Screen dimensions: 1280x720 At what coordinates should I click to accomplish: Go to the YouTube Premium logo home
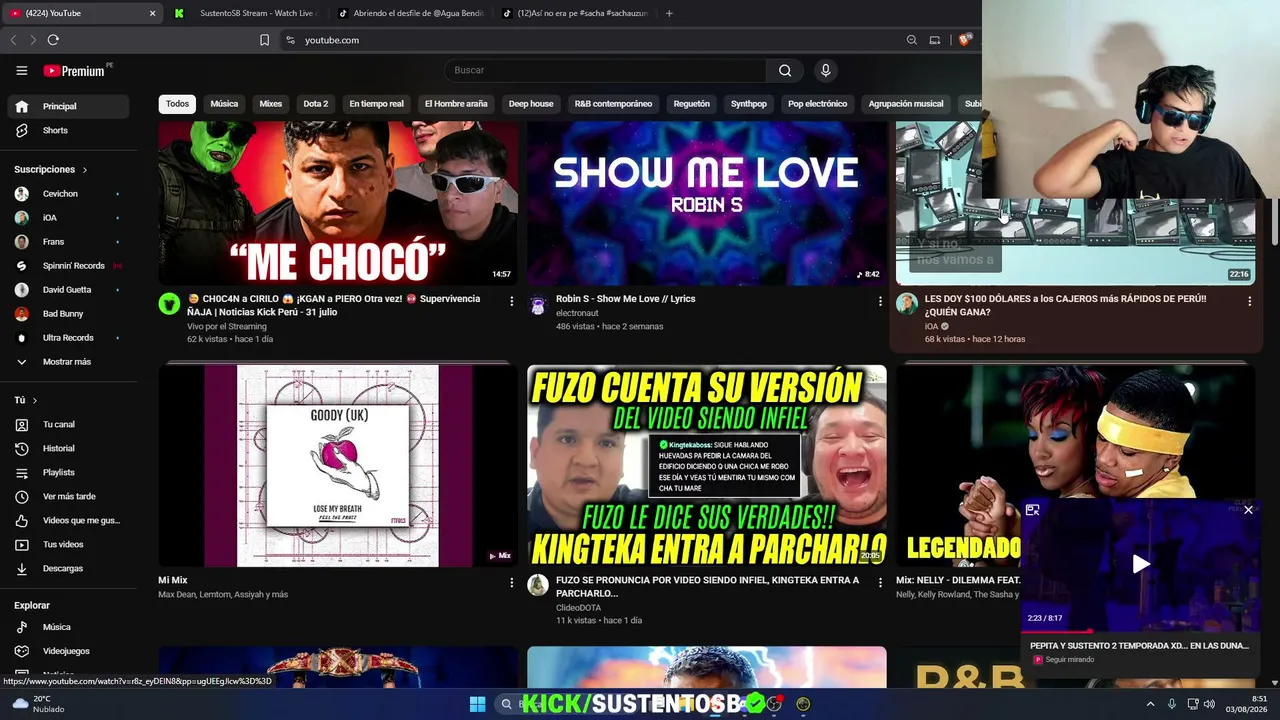coord(74,71)
